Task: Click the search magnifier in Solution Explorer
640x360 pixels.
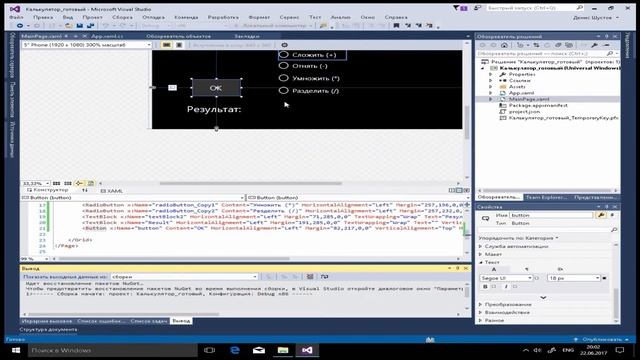Action: pyautogui.click(x=610, y=53)
